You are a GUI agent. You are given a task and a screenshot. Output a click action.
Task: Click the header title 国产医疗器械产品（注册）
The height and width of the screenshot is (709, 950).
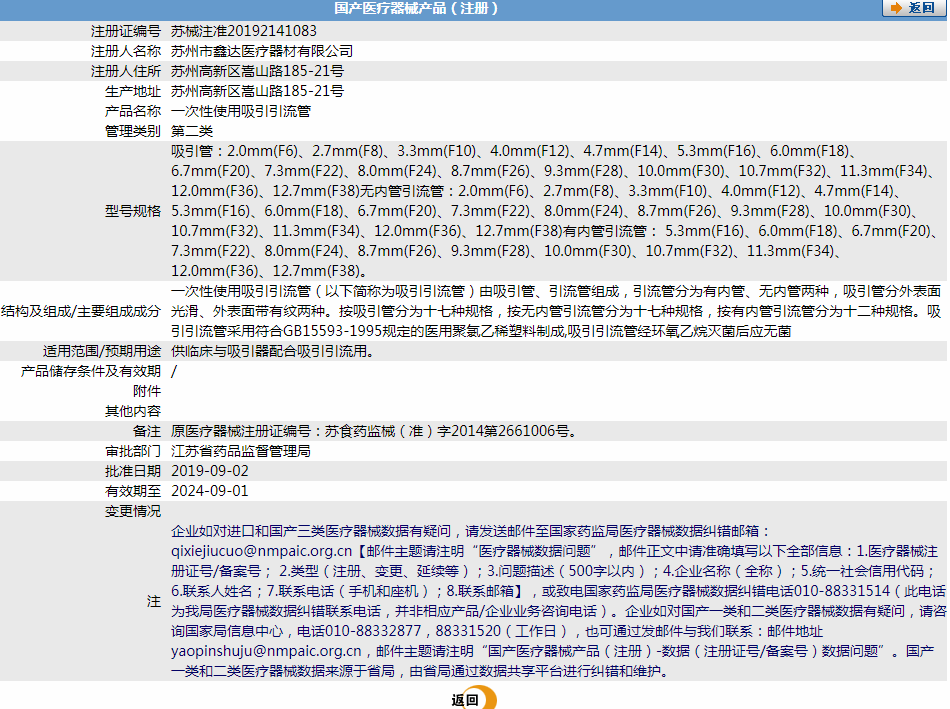[416, 8]
